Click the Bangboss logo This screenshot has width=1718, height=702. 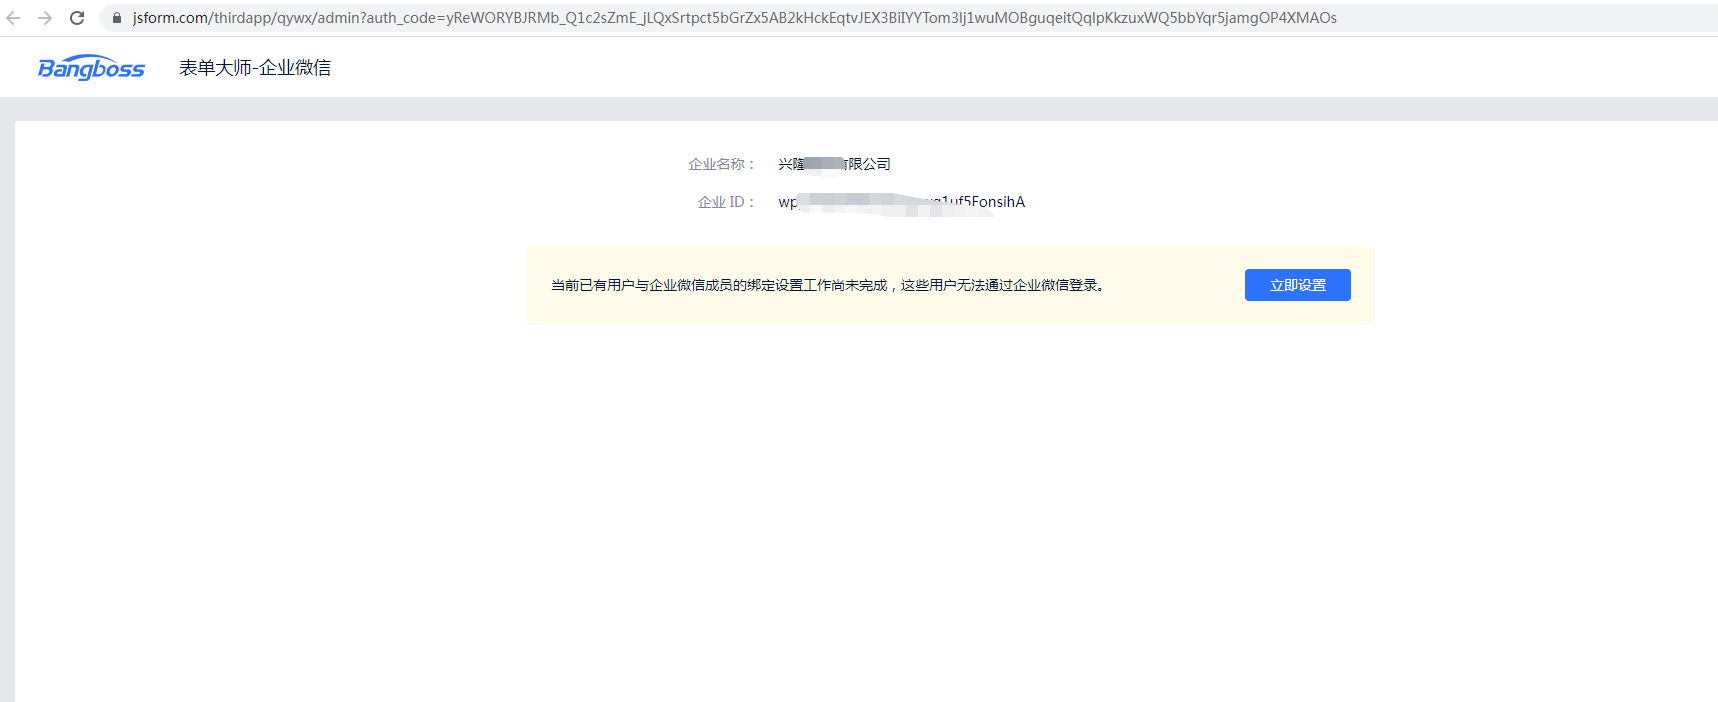[x=91, y=68]
